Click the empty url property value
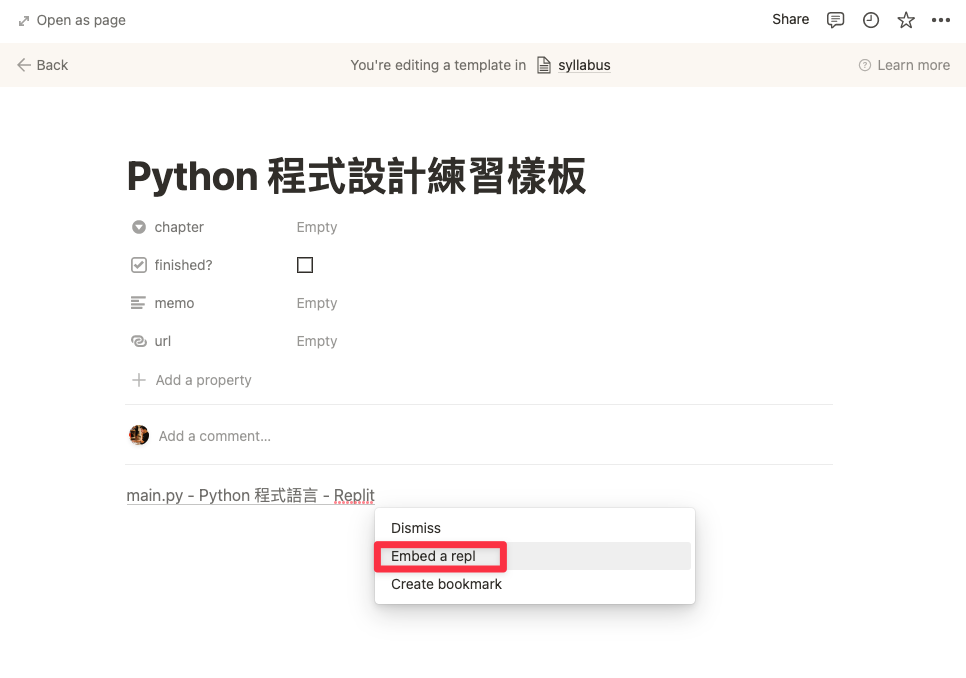This screenshot has width=966, height=678. pyautogui.click(x=317, y=341)
